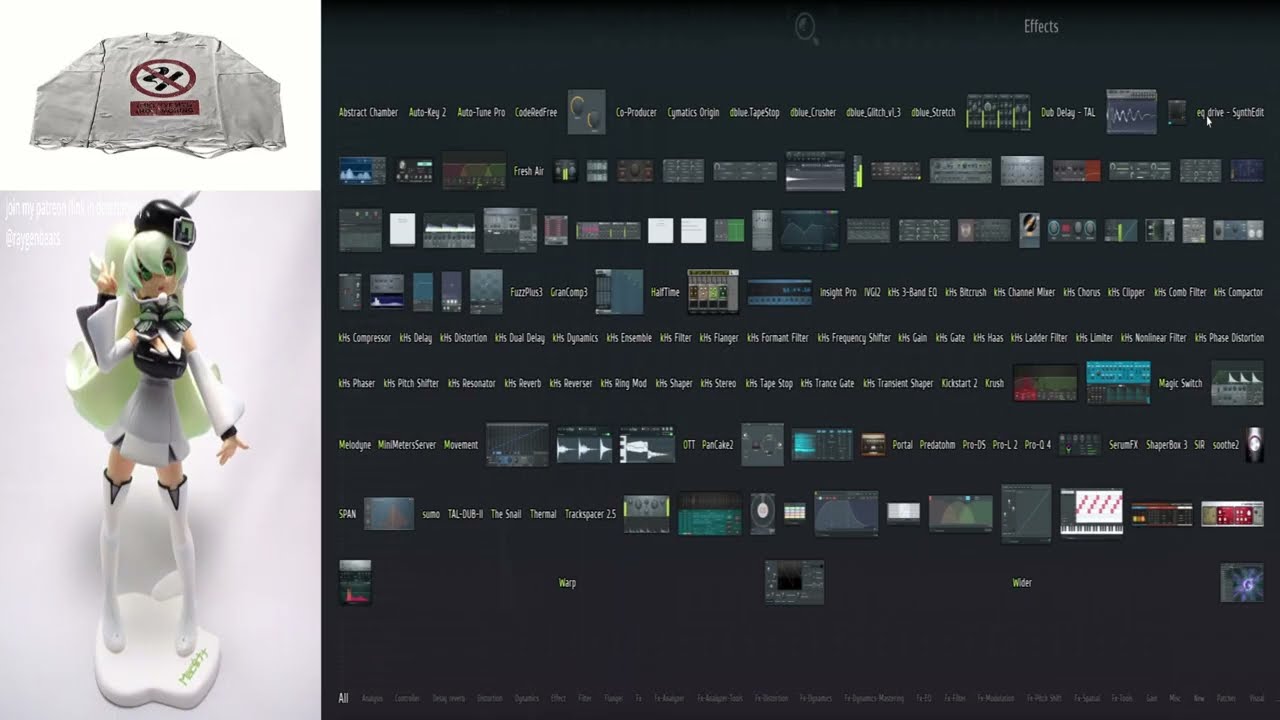1280x720 pixels.
Task: Open the teal thumbnail left of Magic Switch
Action: [1118, 383]
